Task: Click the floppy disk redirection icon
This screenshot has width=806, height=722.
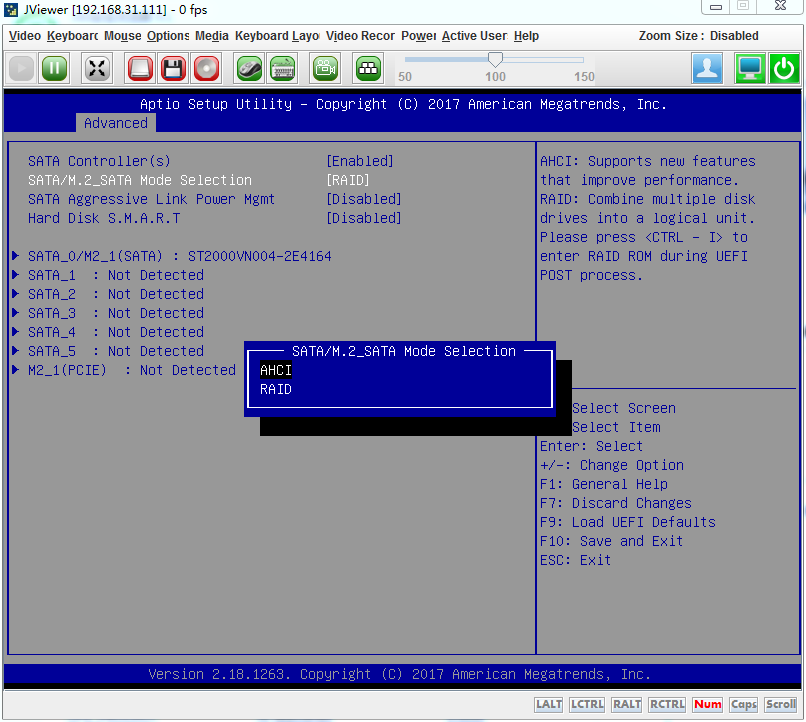Action: pos(173,68)
